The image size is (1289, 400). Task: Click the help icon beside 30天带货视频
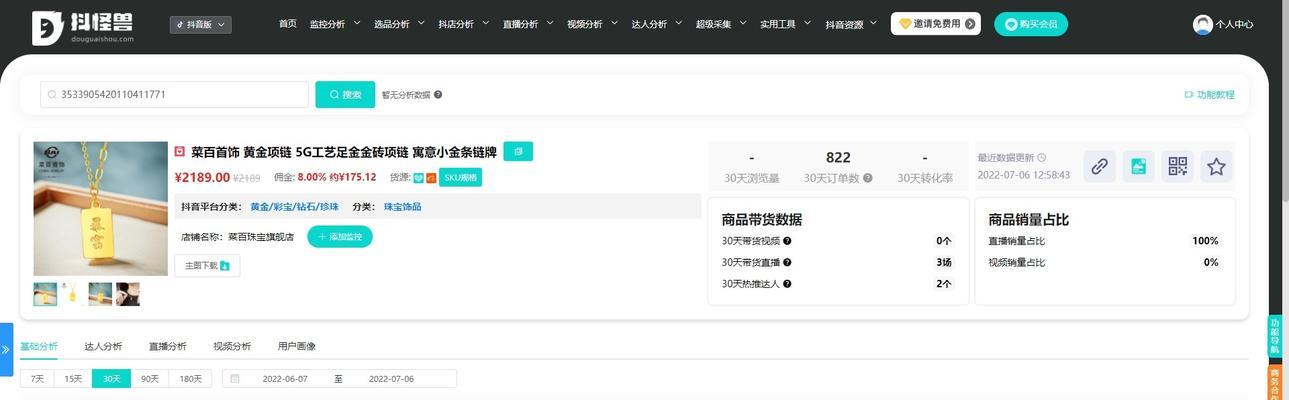(x=787, y=241)
